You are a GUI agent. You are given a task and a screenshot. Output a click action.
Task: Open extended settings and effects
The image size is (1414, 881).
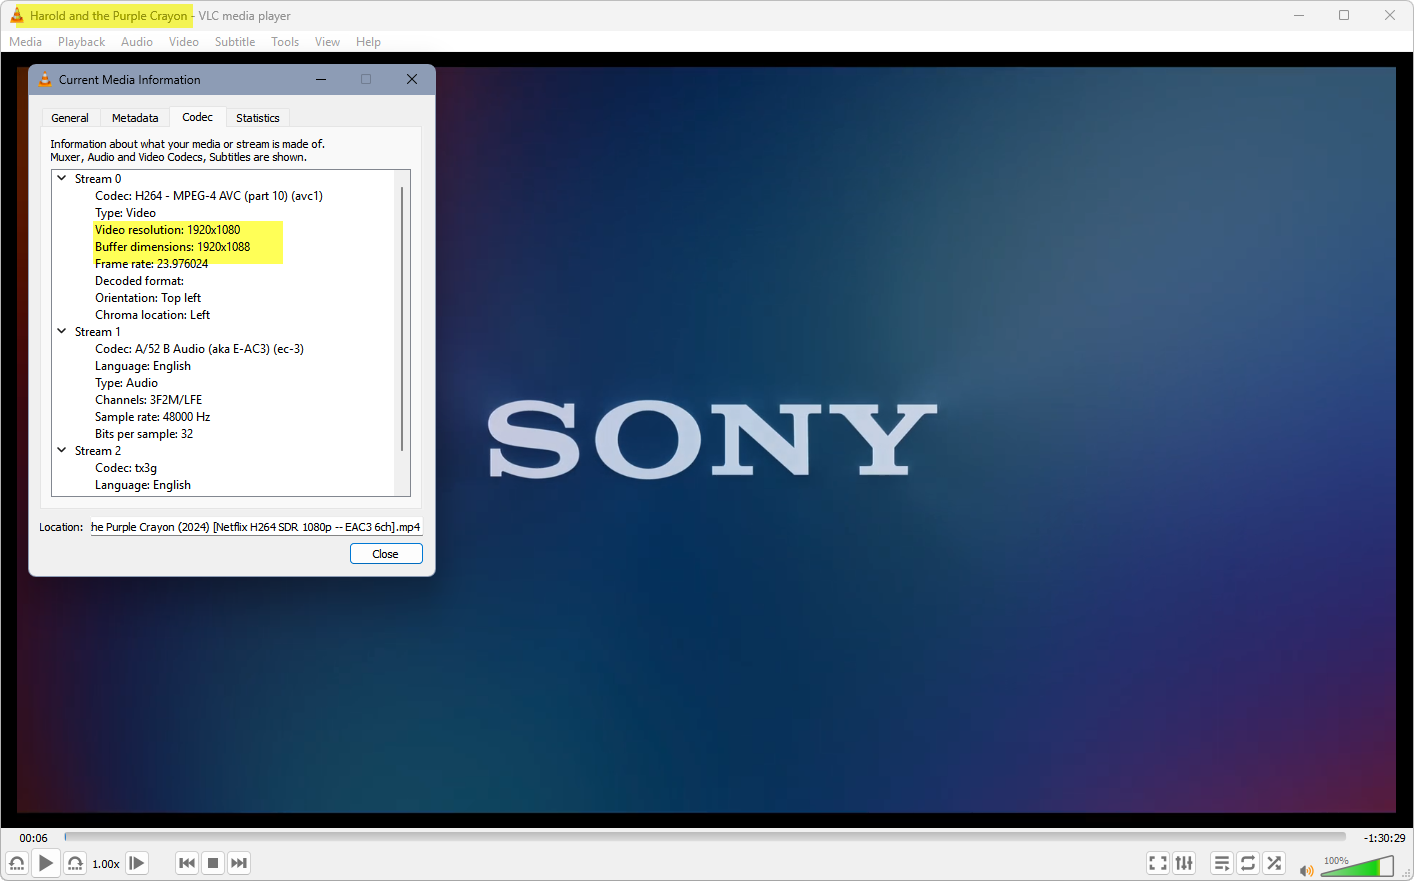coord(1184,863)
